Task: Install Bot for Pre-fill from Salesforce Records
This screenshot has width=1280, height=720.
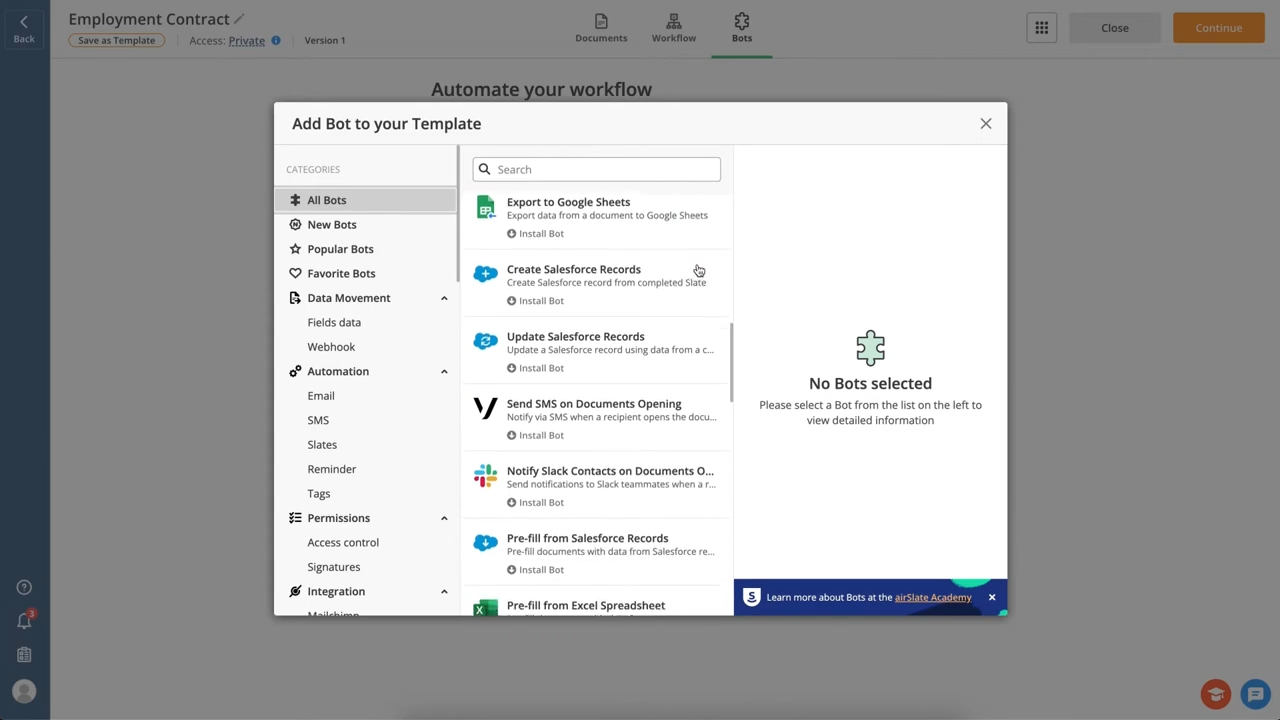Action: click(535, 570)
